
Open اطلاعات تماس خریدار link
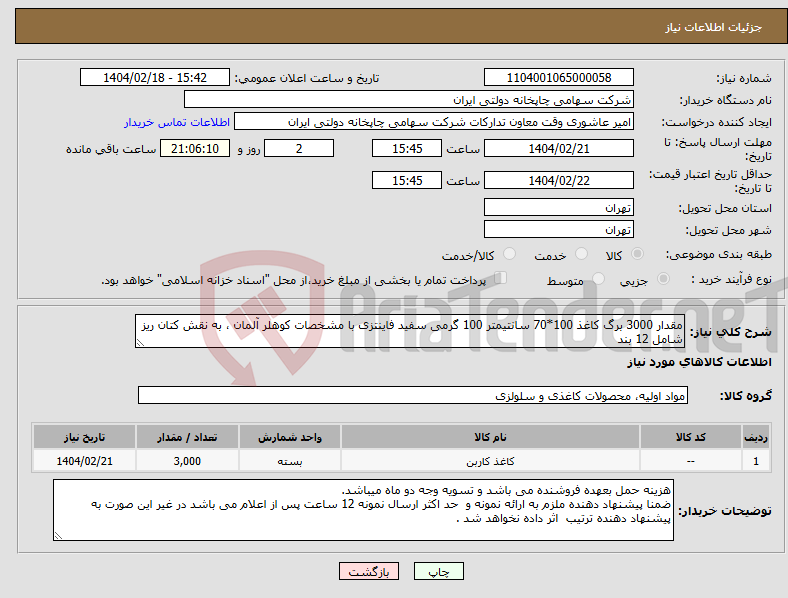click(177, 122)
